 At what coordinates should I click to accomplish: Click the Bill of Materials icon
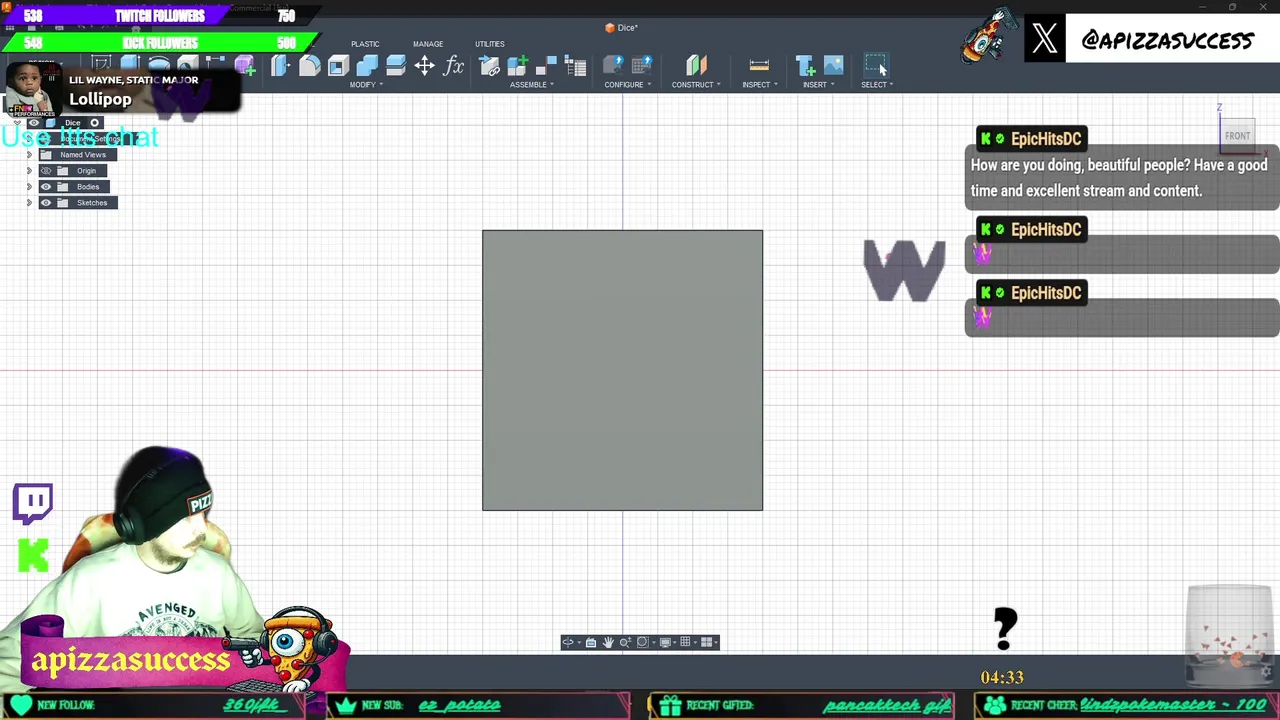pos(575,66)
